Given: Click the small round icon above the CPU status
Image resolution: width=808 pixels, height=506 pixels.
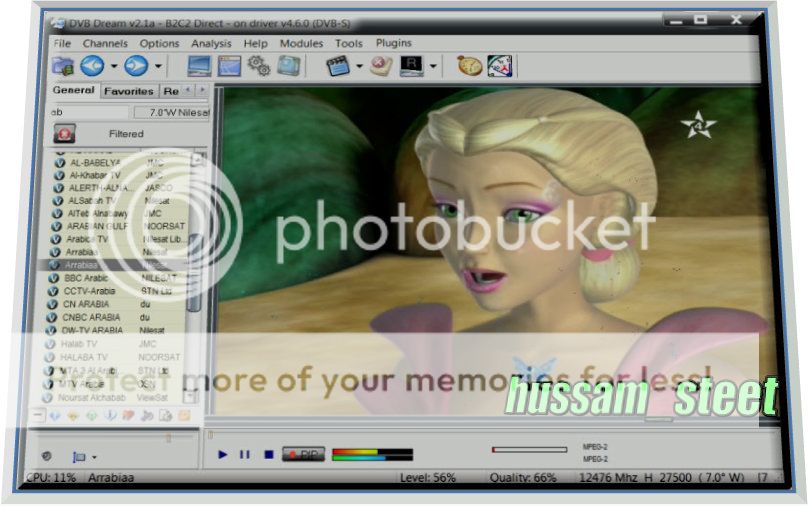Looking at the screenshot, I should (46, 456).
